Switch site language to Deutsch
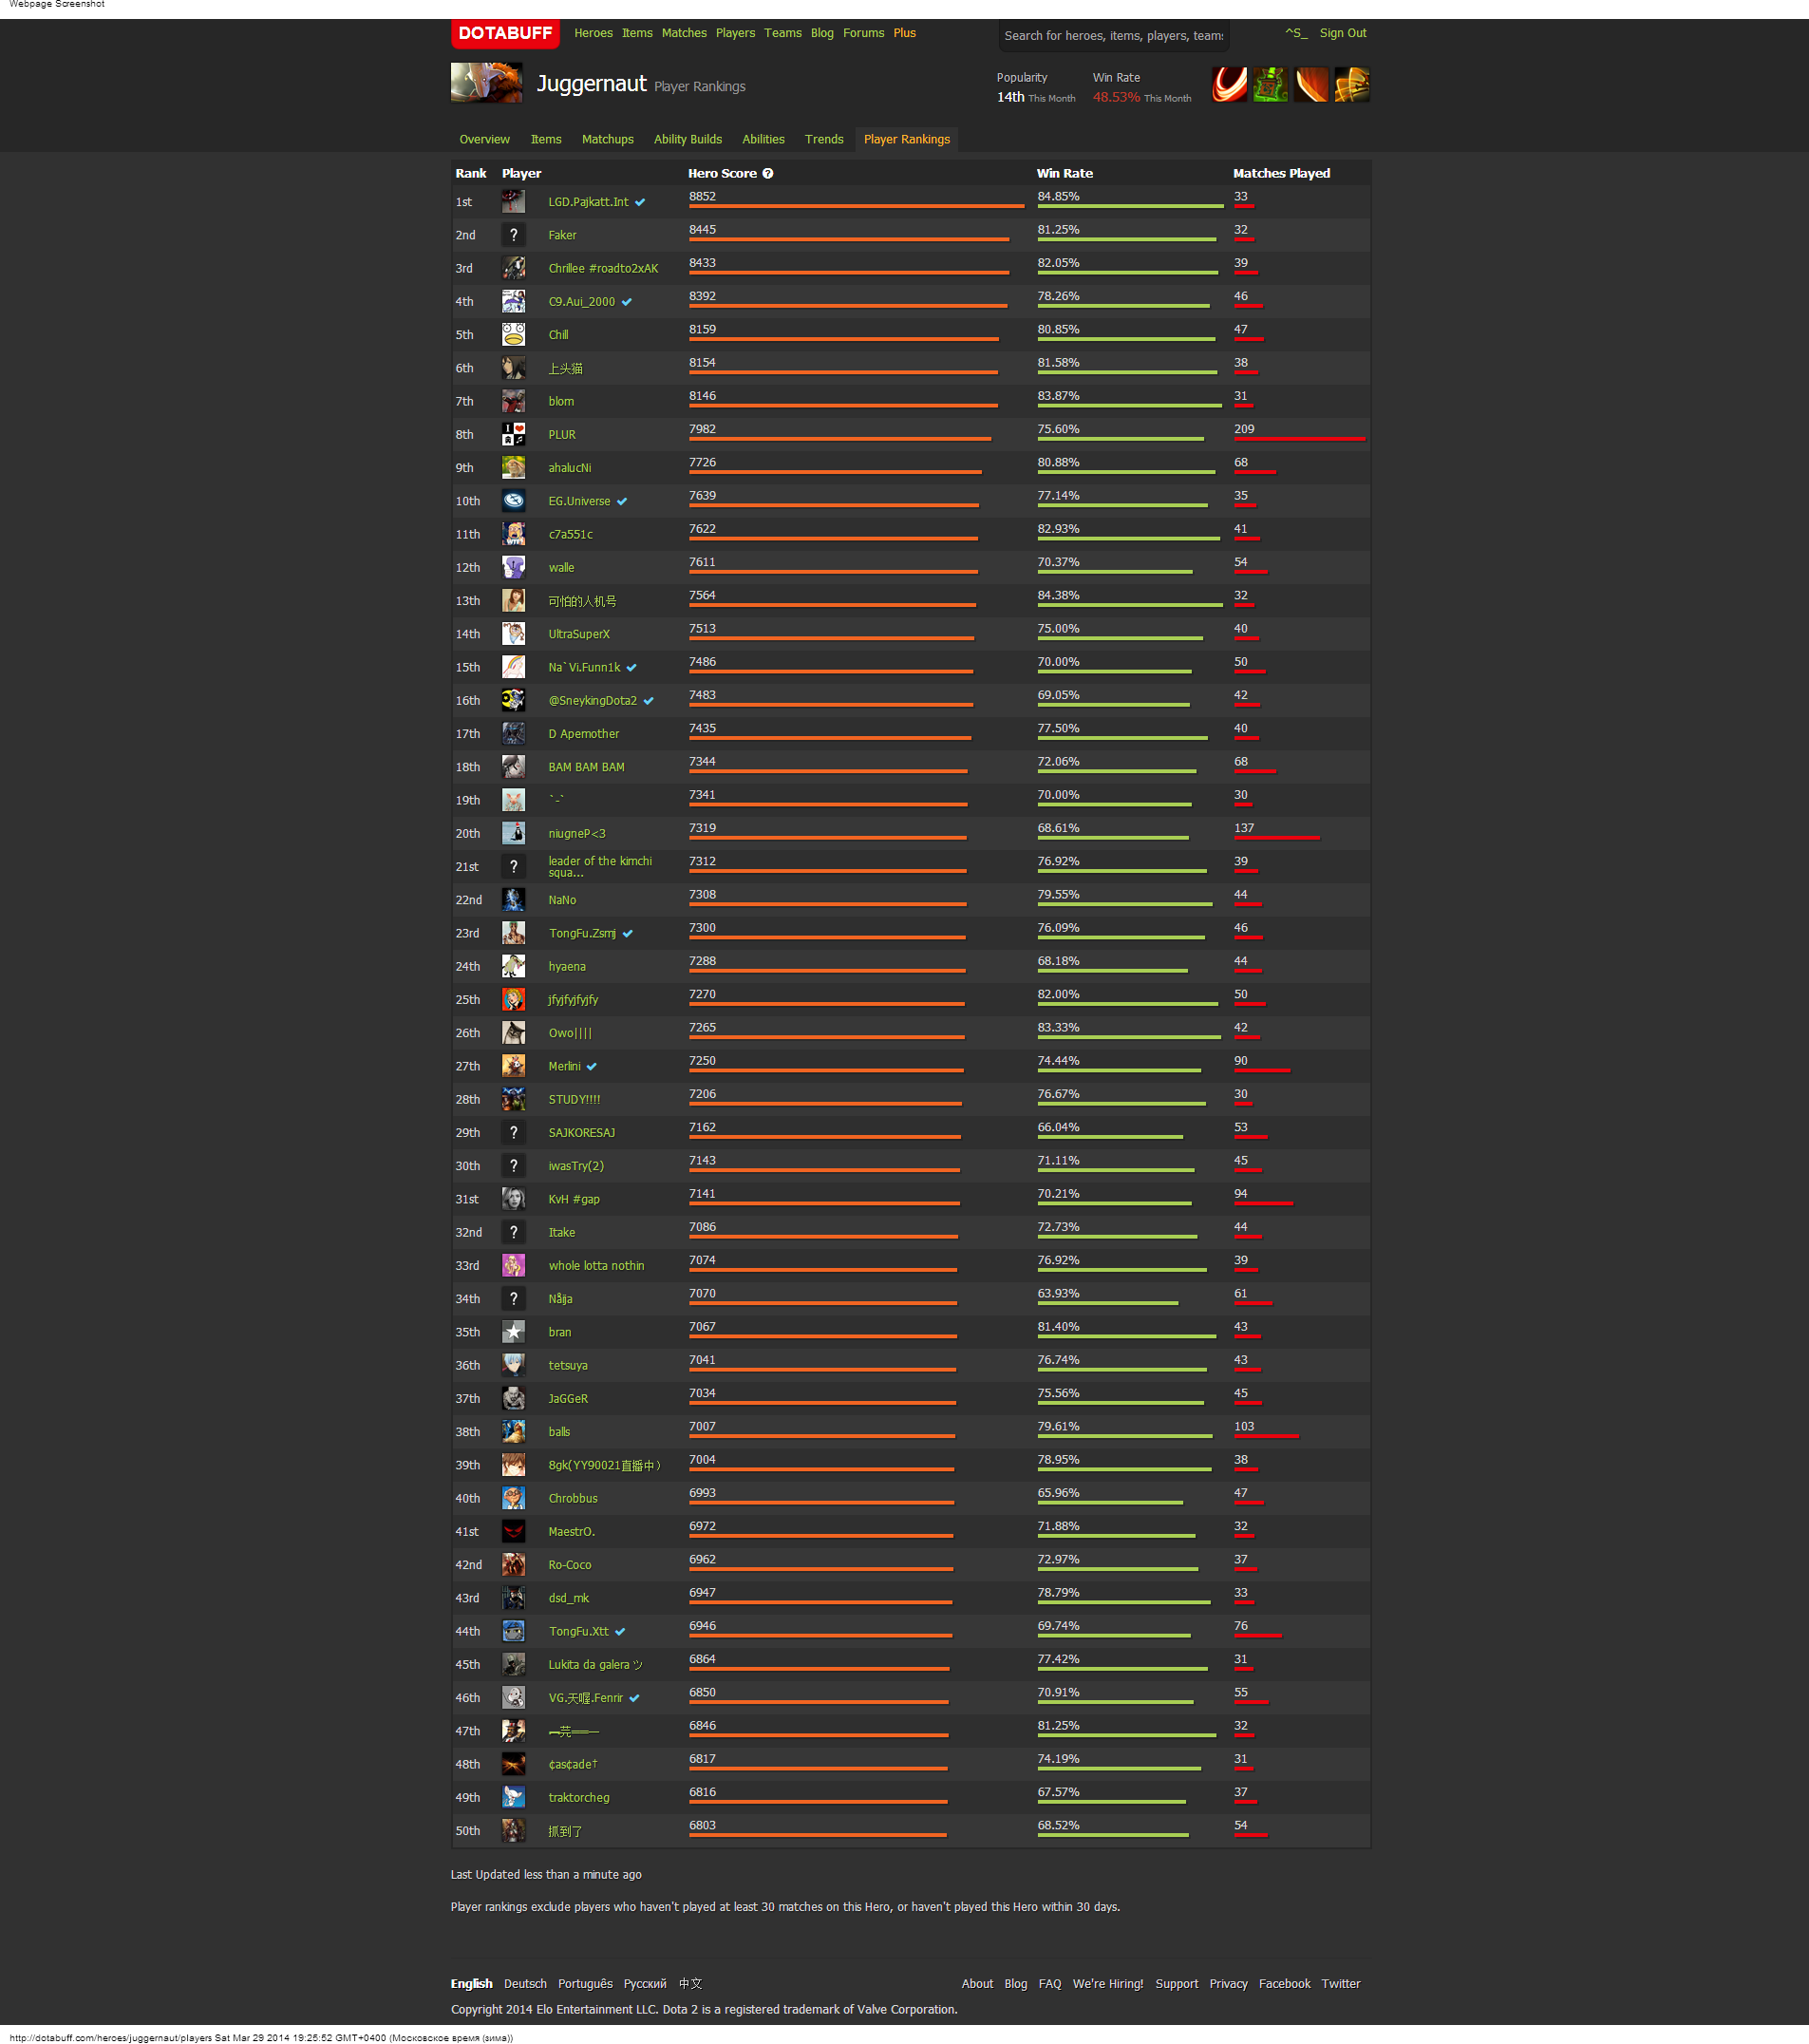 [525, 1984]
